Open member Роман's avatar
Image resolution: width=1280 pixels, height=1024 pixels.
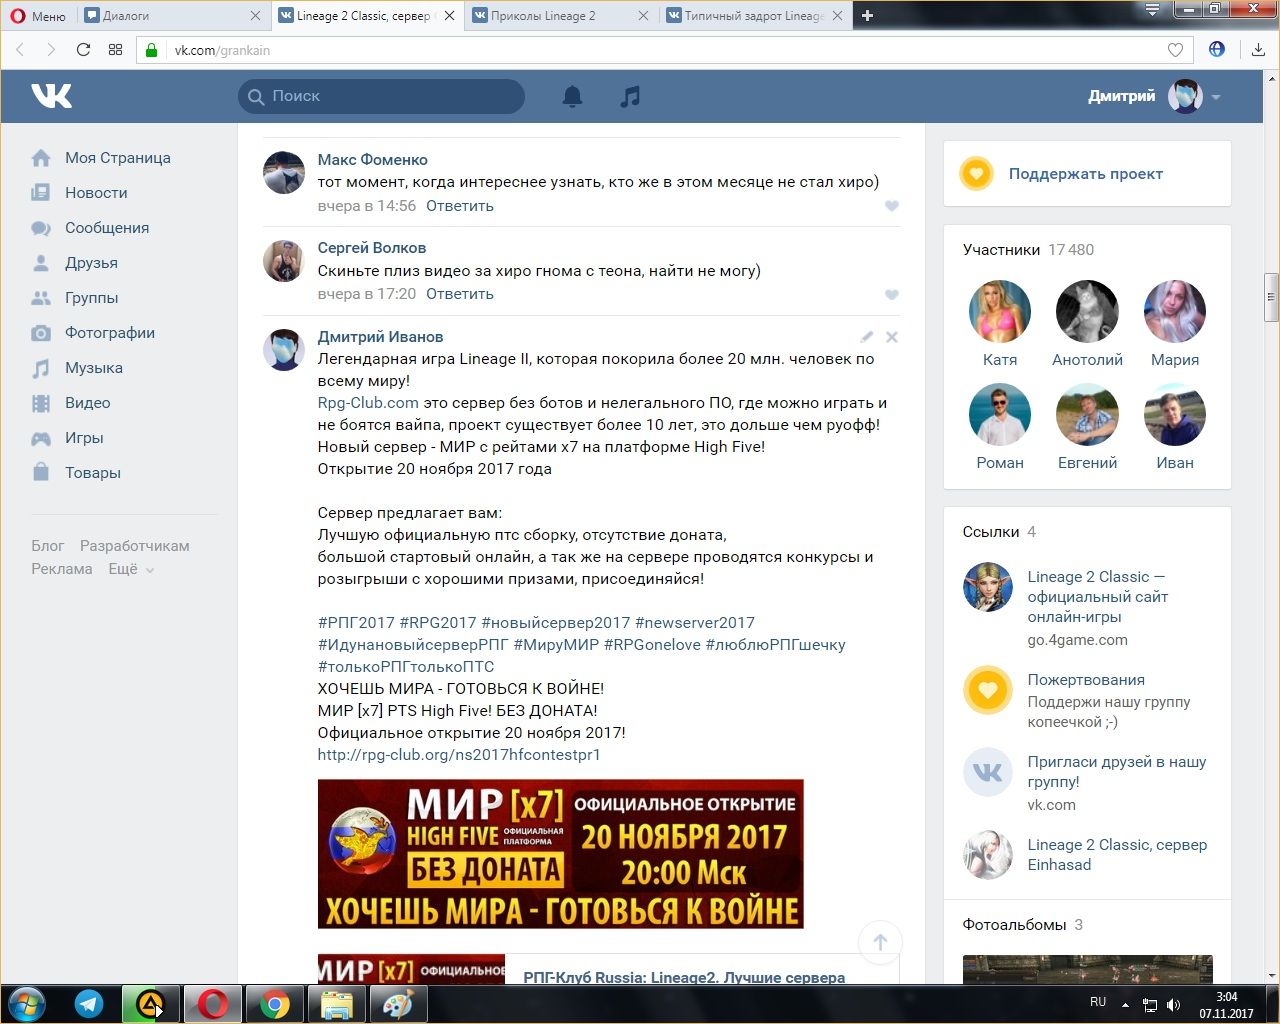pyautogui.click(x=999, y=414)
